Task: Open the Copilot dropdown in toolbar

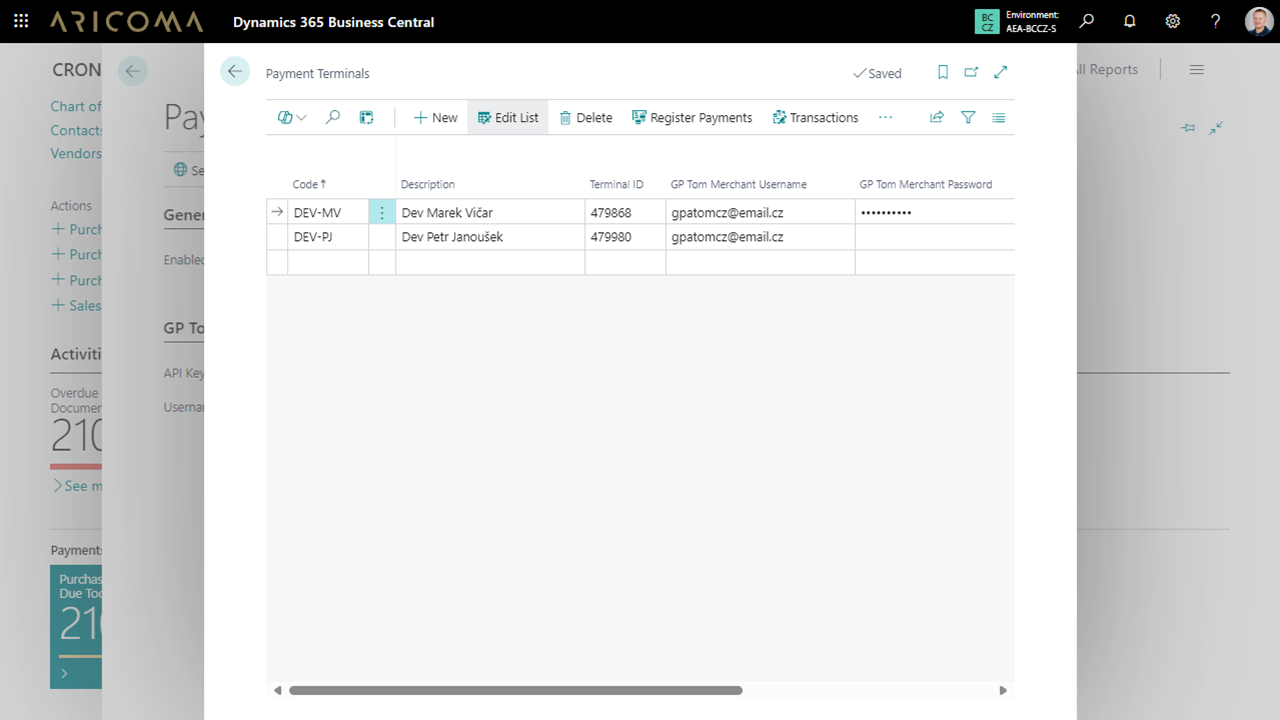Action: [292, 117]
